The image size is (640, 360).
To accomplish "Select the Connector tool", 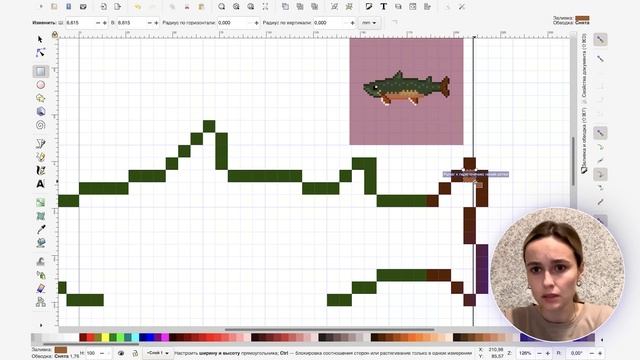I will [40, 302].
